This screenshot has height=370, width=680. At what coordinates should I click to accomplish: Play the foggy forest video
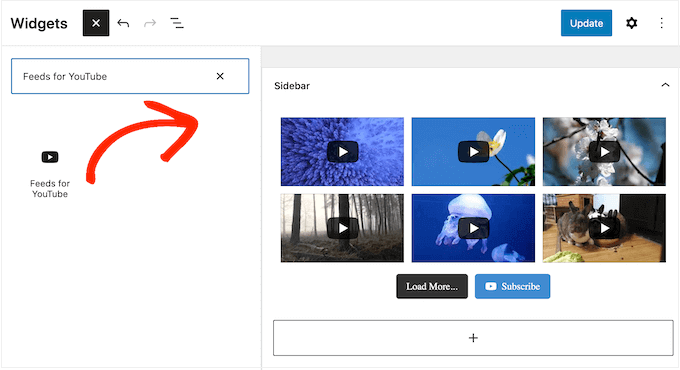tap(342, 228)
